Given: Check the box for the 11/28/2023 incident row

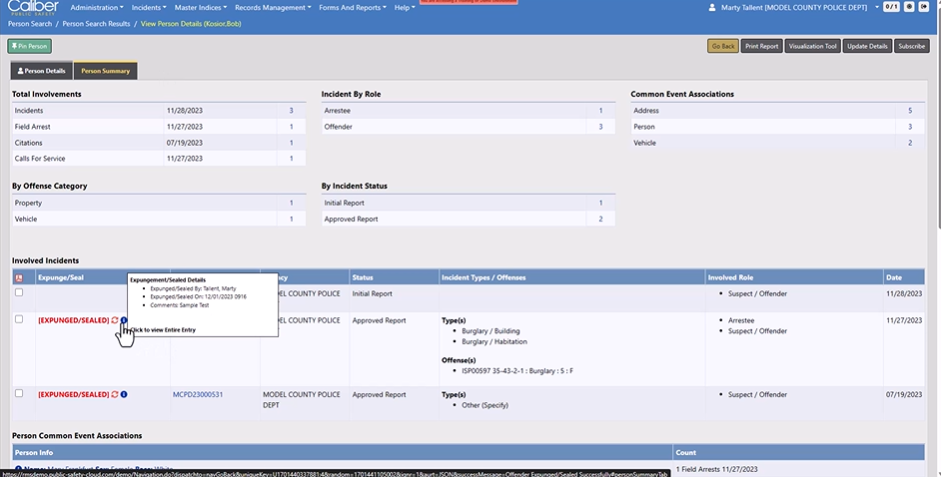Looking at the screenshot, I should click(19, 293).
